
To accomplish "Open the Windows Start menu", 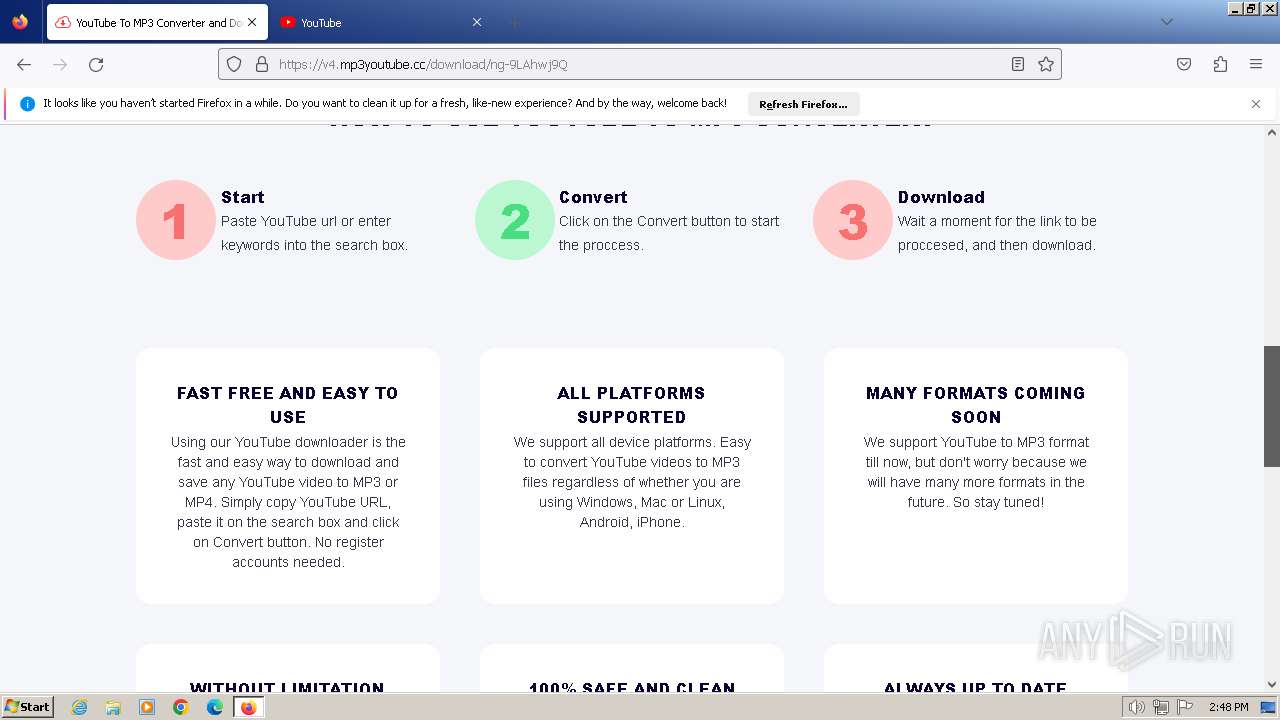I will [27, 706].
